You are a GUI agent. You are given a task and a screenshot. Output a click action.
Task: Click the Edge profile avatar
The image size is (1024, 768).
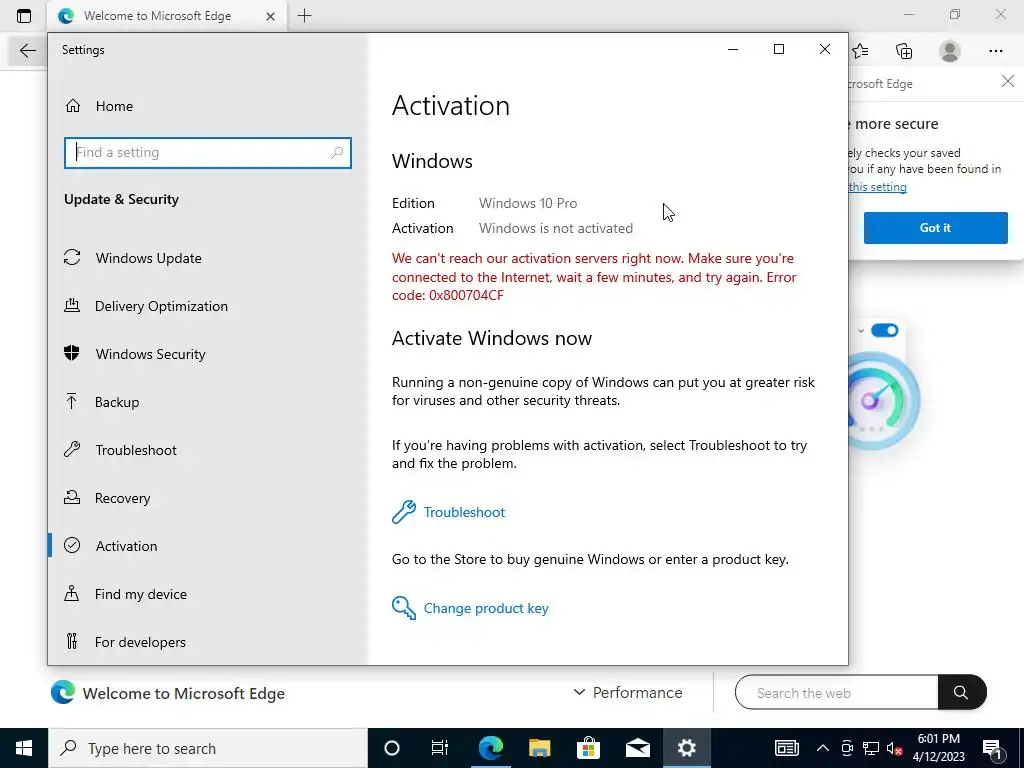click(950, 51)
